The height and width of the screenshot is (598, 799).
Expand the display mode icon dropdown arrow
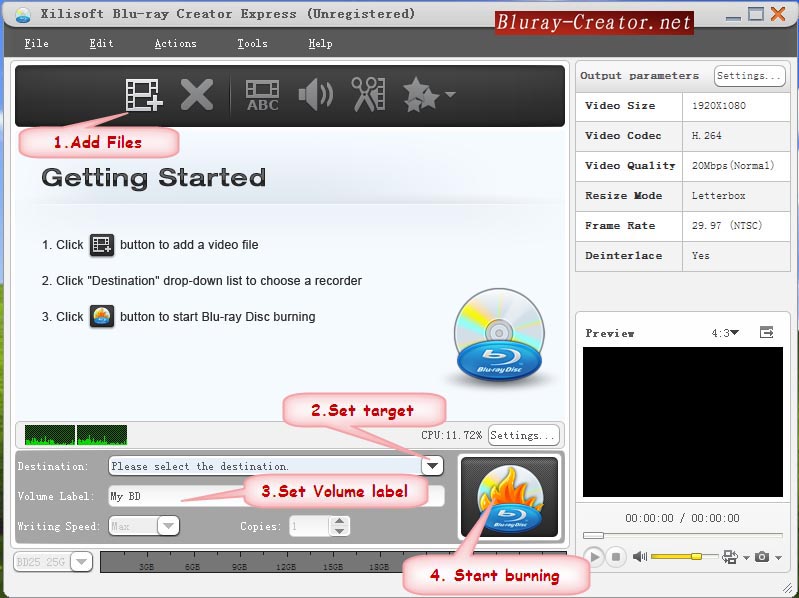click(x=747, y=558)
